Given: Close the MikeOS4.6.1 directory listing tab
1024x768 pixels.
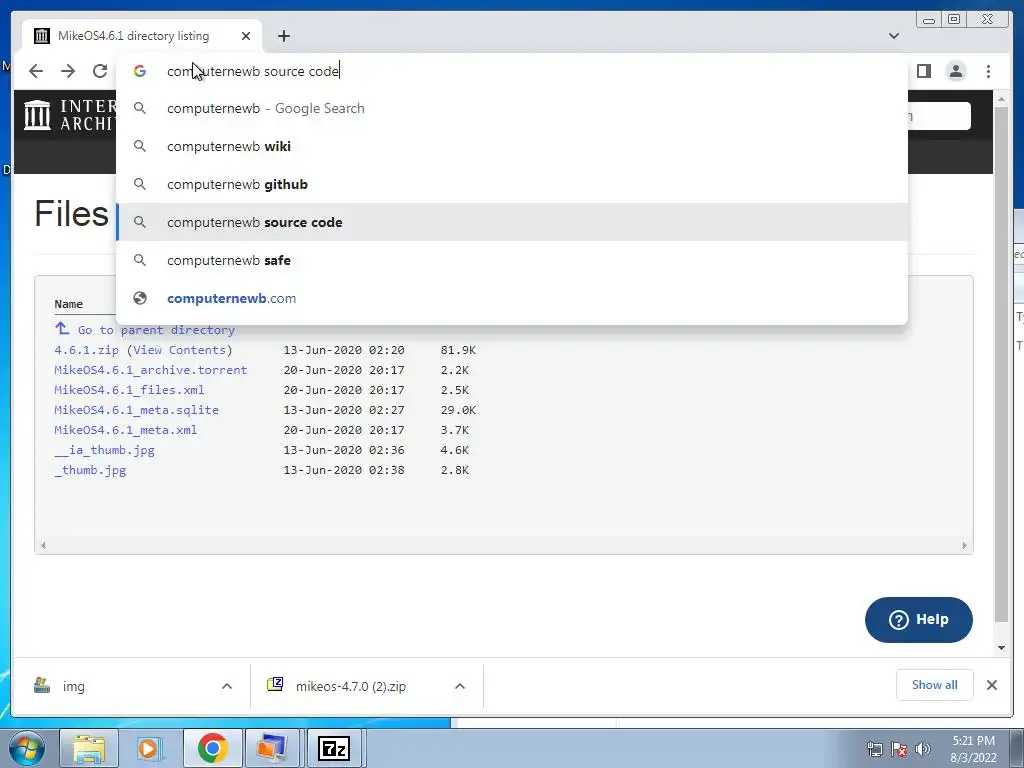Looking at the screenshot, I should point(246,36).
